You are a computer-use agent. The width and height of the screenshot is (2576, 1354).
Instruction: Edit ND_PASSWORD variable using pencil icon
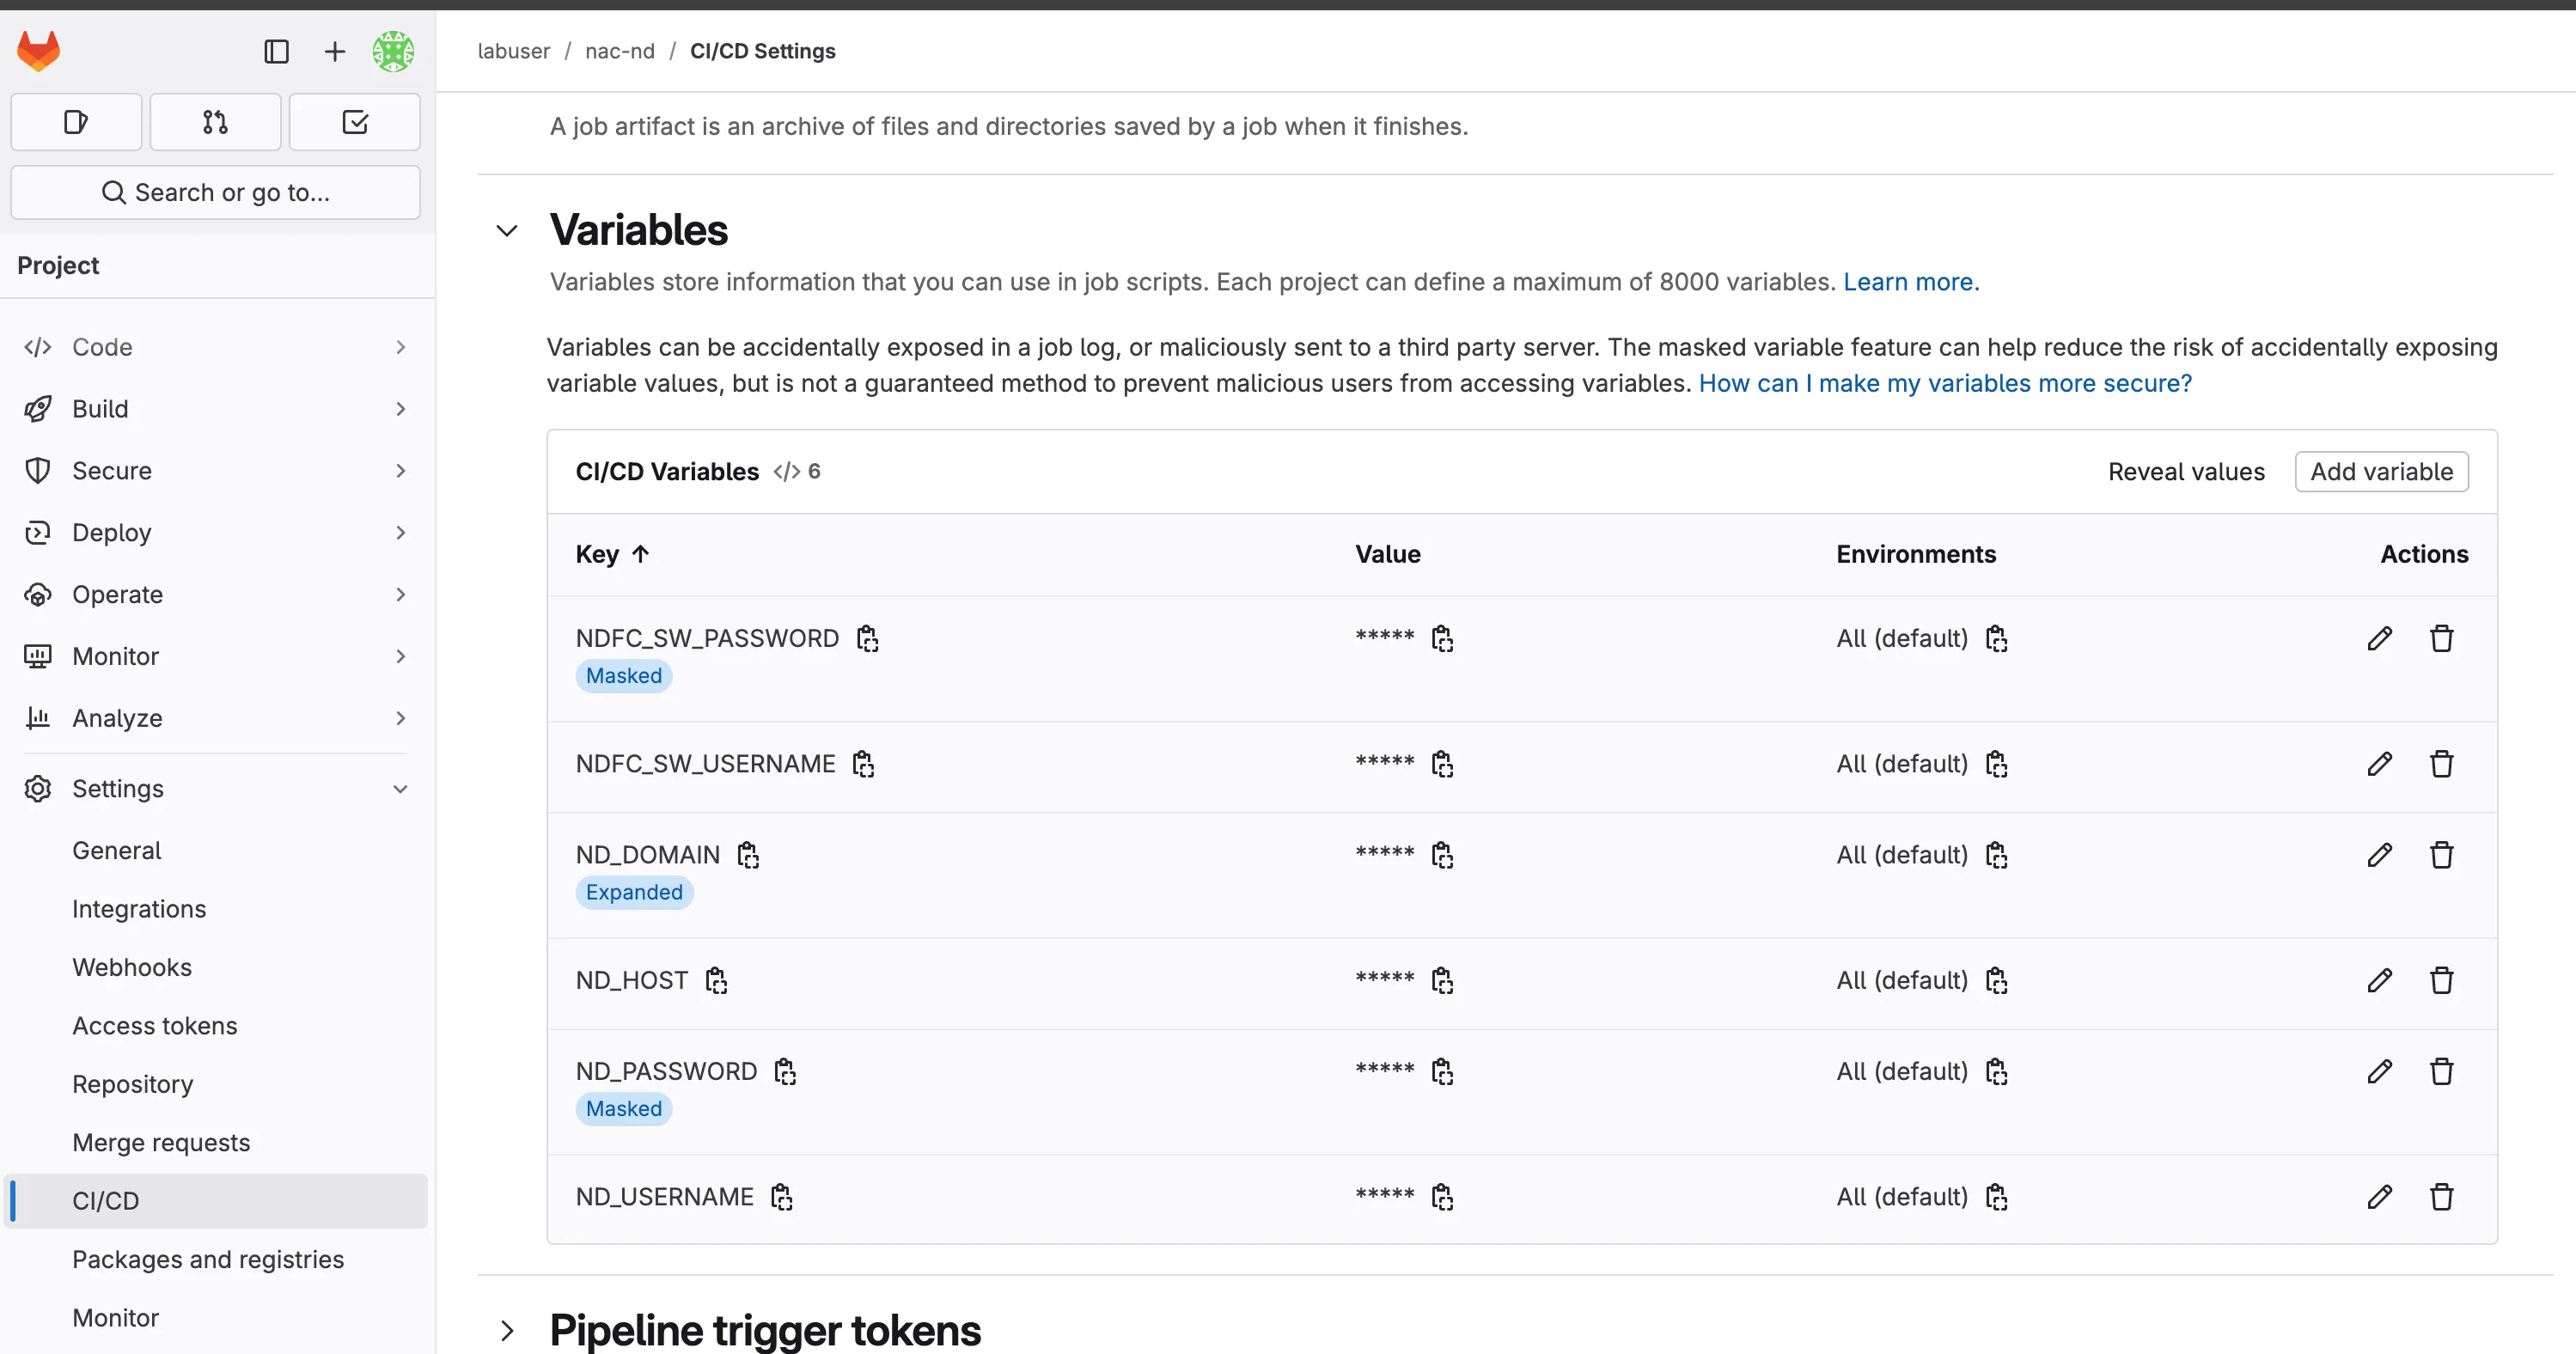[2380, 1071]
